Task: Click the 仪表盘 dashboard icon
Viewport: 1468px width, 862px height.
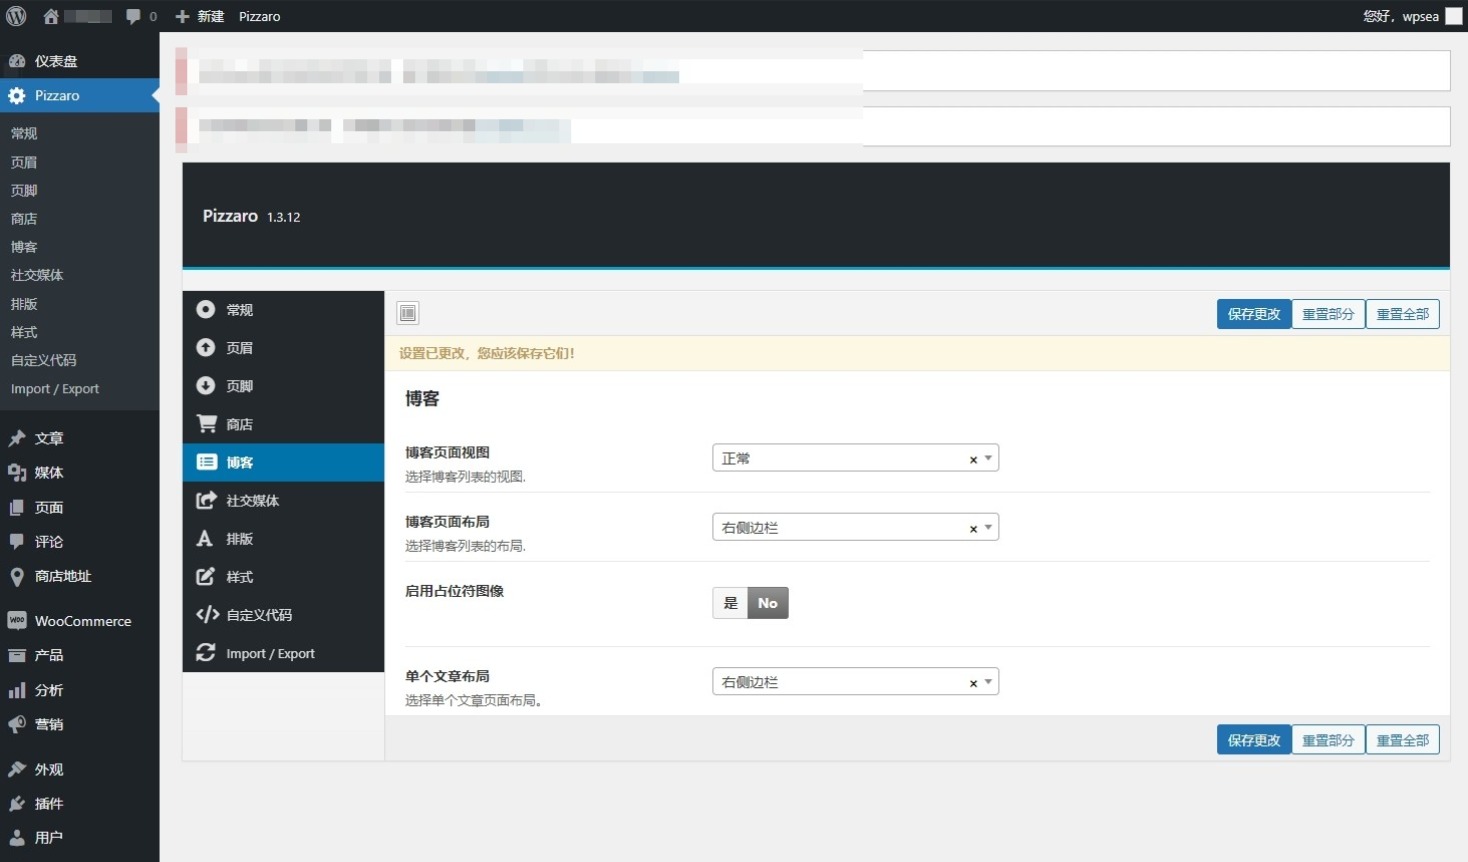Action: (x=17, y=61)
